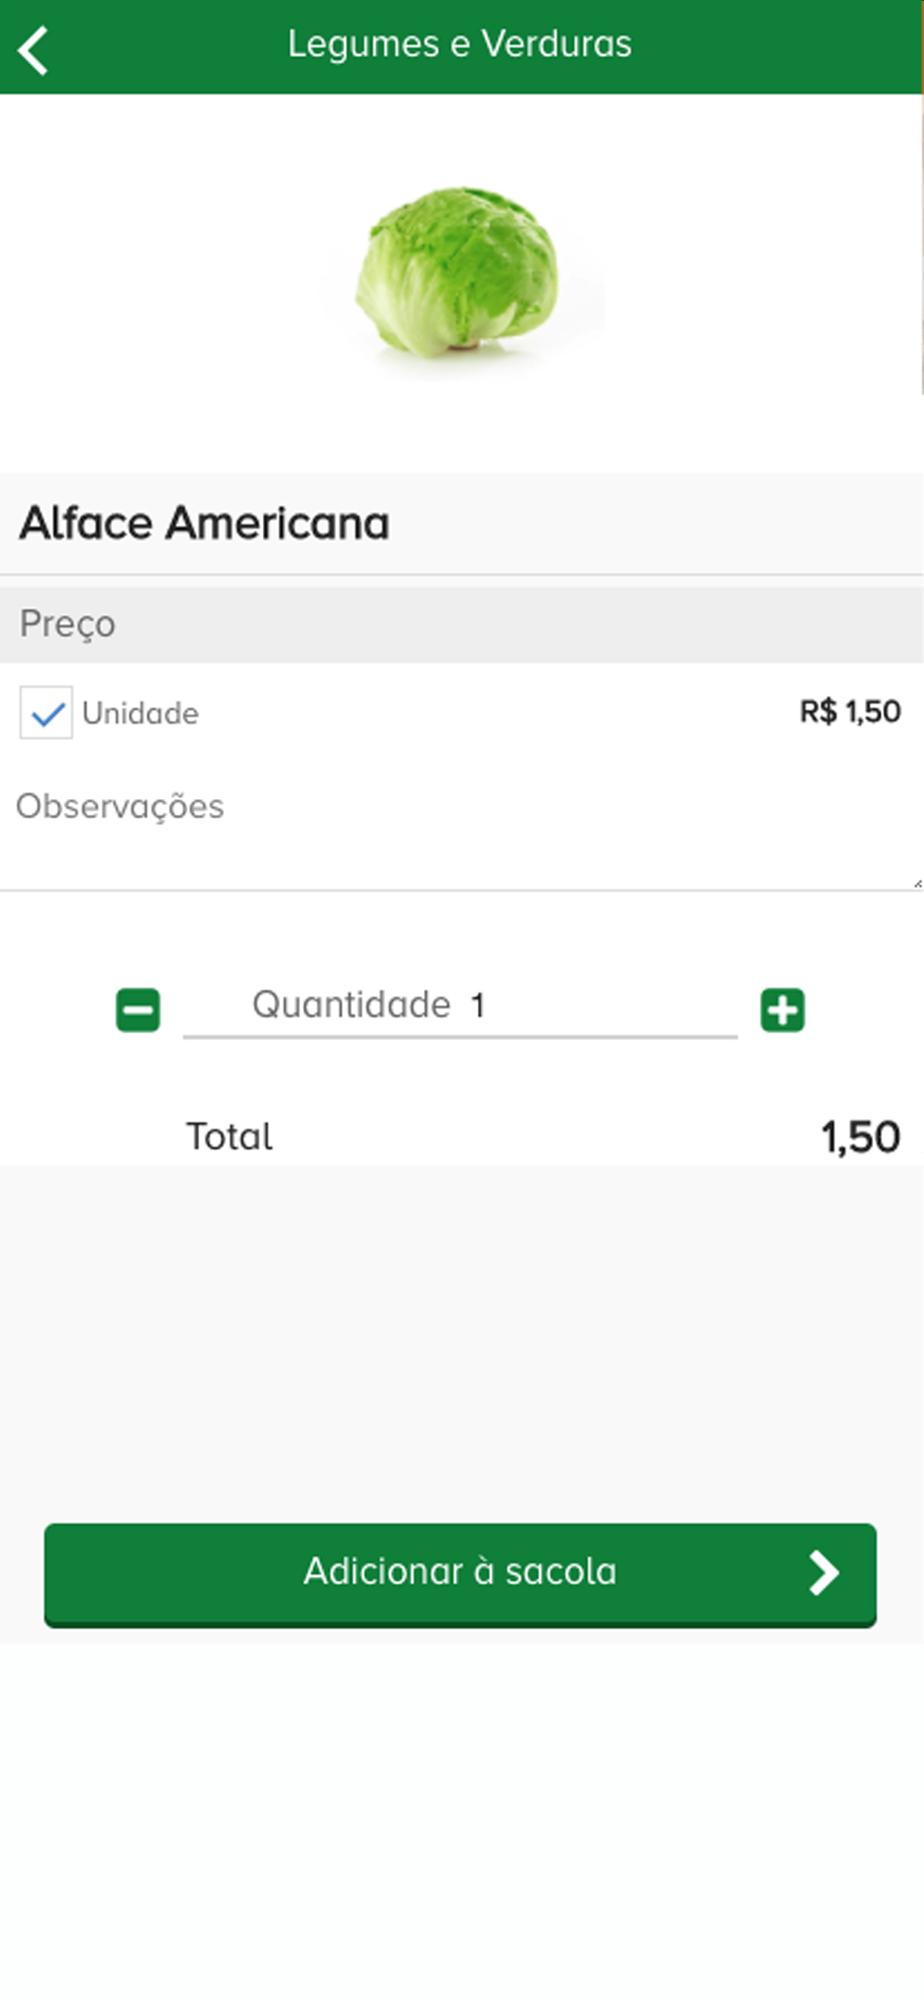Click the Unidade label text
The image size is (924, 2000).
click(x=140, y=713)
